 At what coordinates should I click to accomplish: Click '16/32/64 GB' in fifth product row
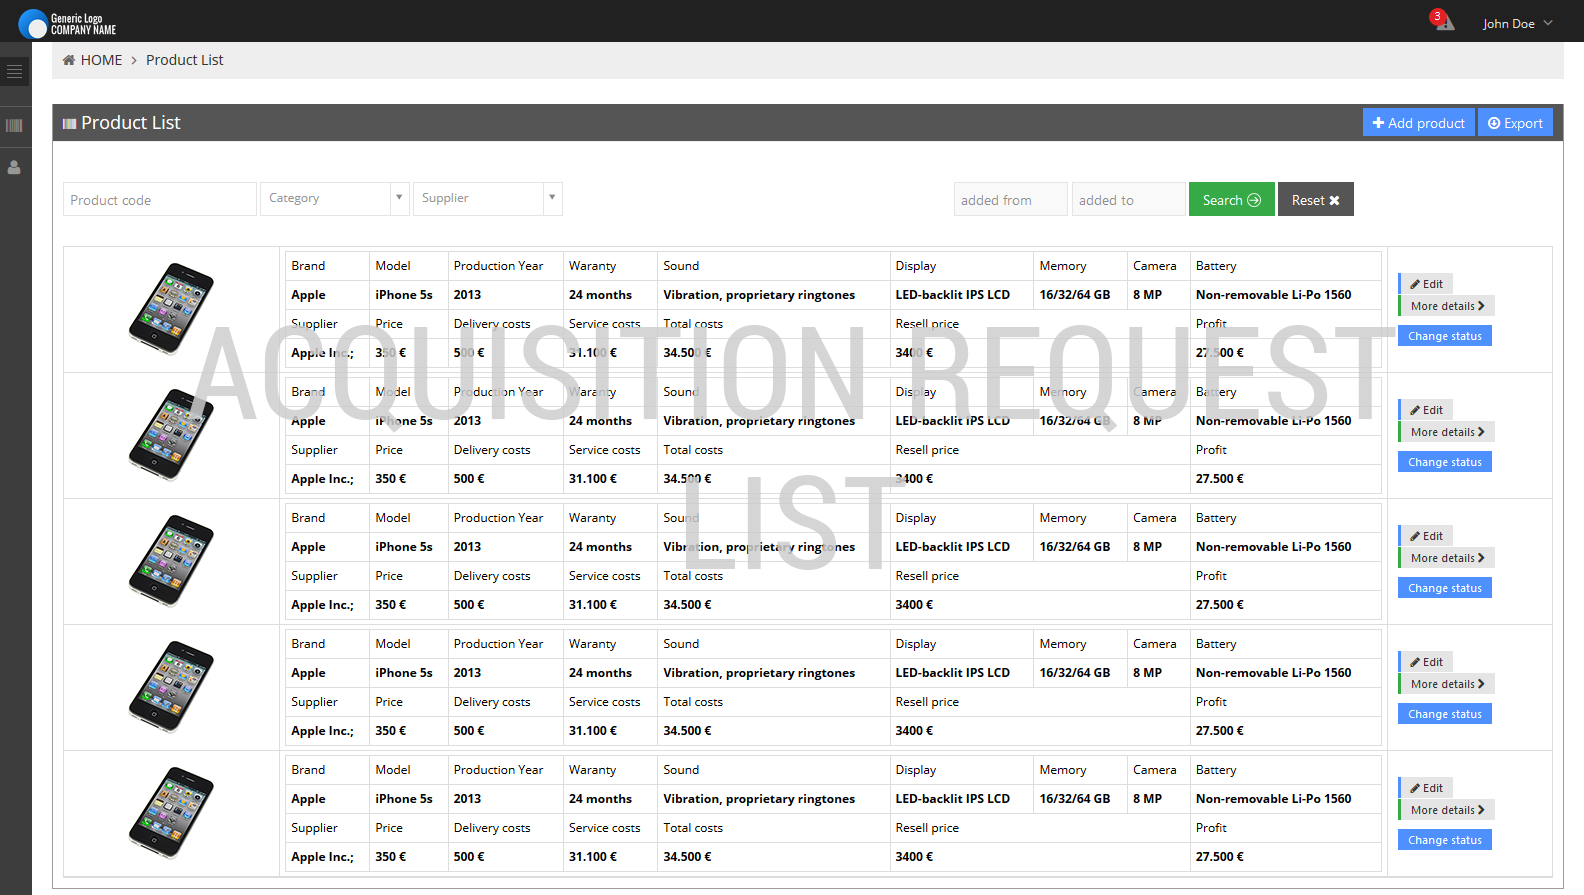(1075, 799)
